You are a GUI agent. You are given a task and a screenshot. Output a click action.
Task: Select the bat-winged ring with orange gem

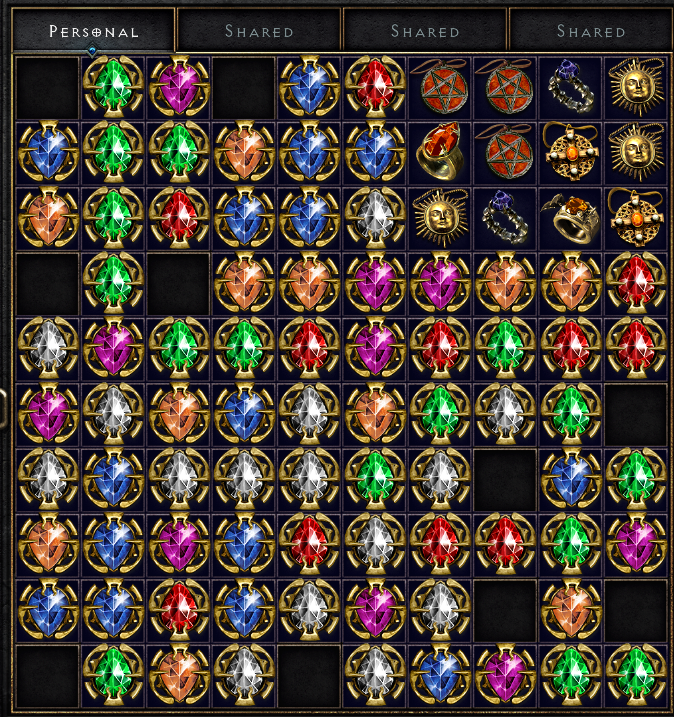[x=570, y=217]
